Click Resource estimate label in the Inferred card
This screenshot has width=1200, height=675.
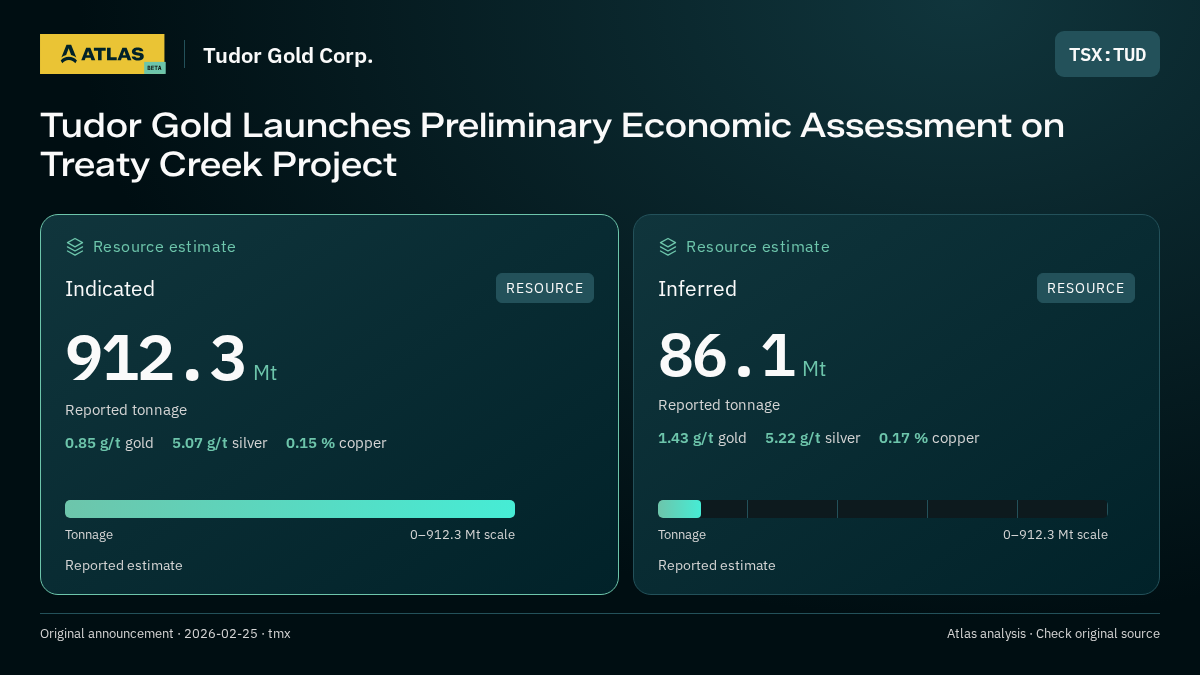click(x=757, y=246)
